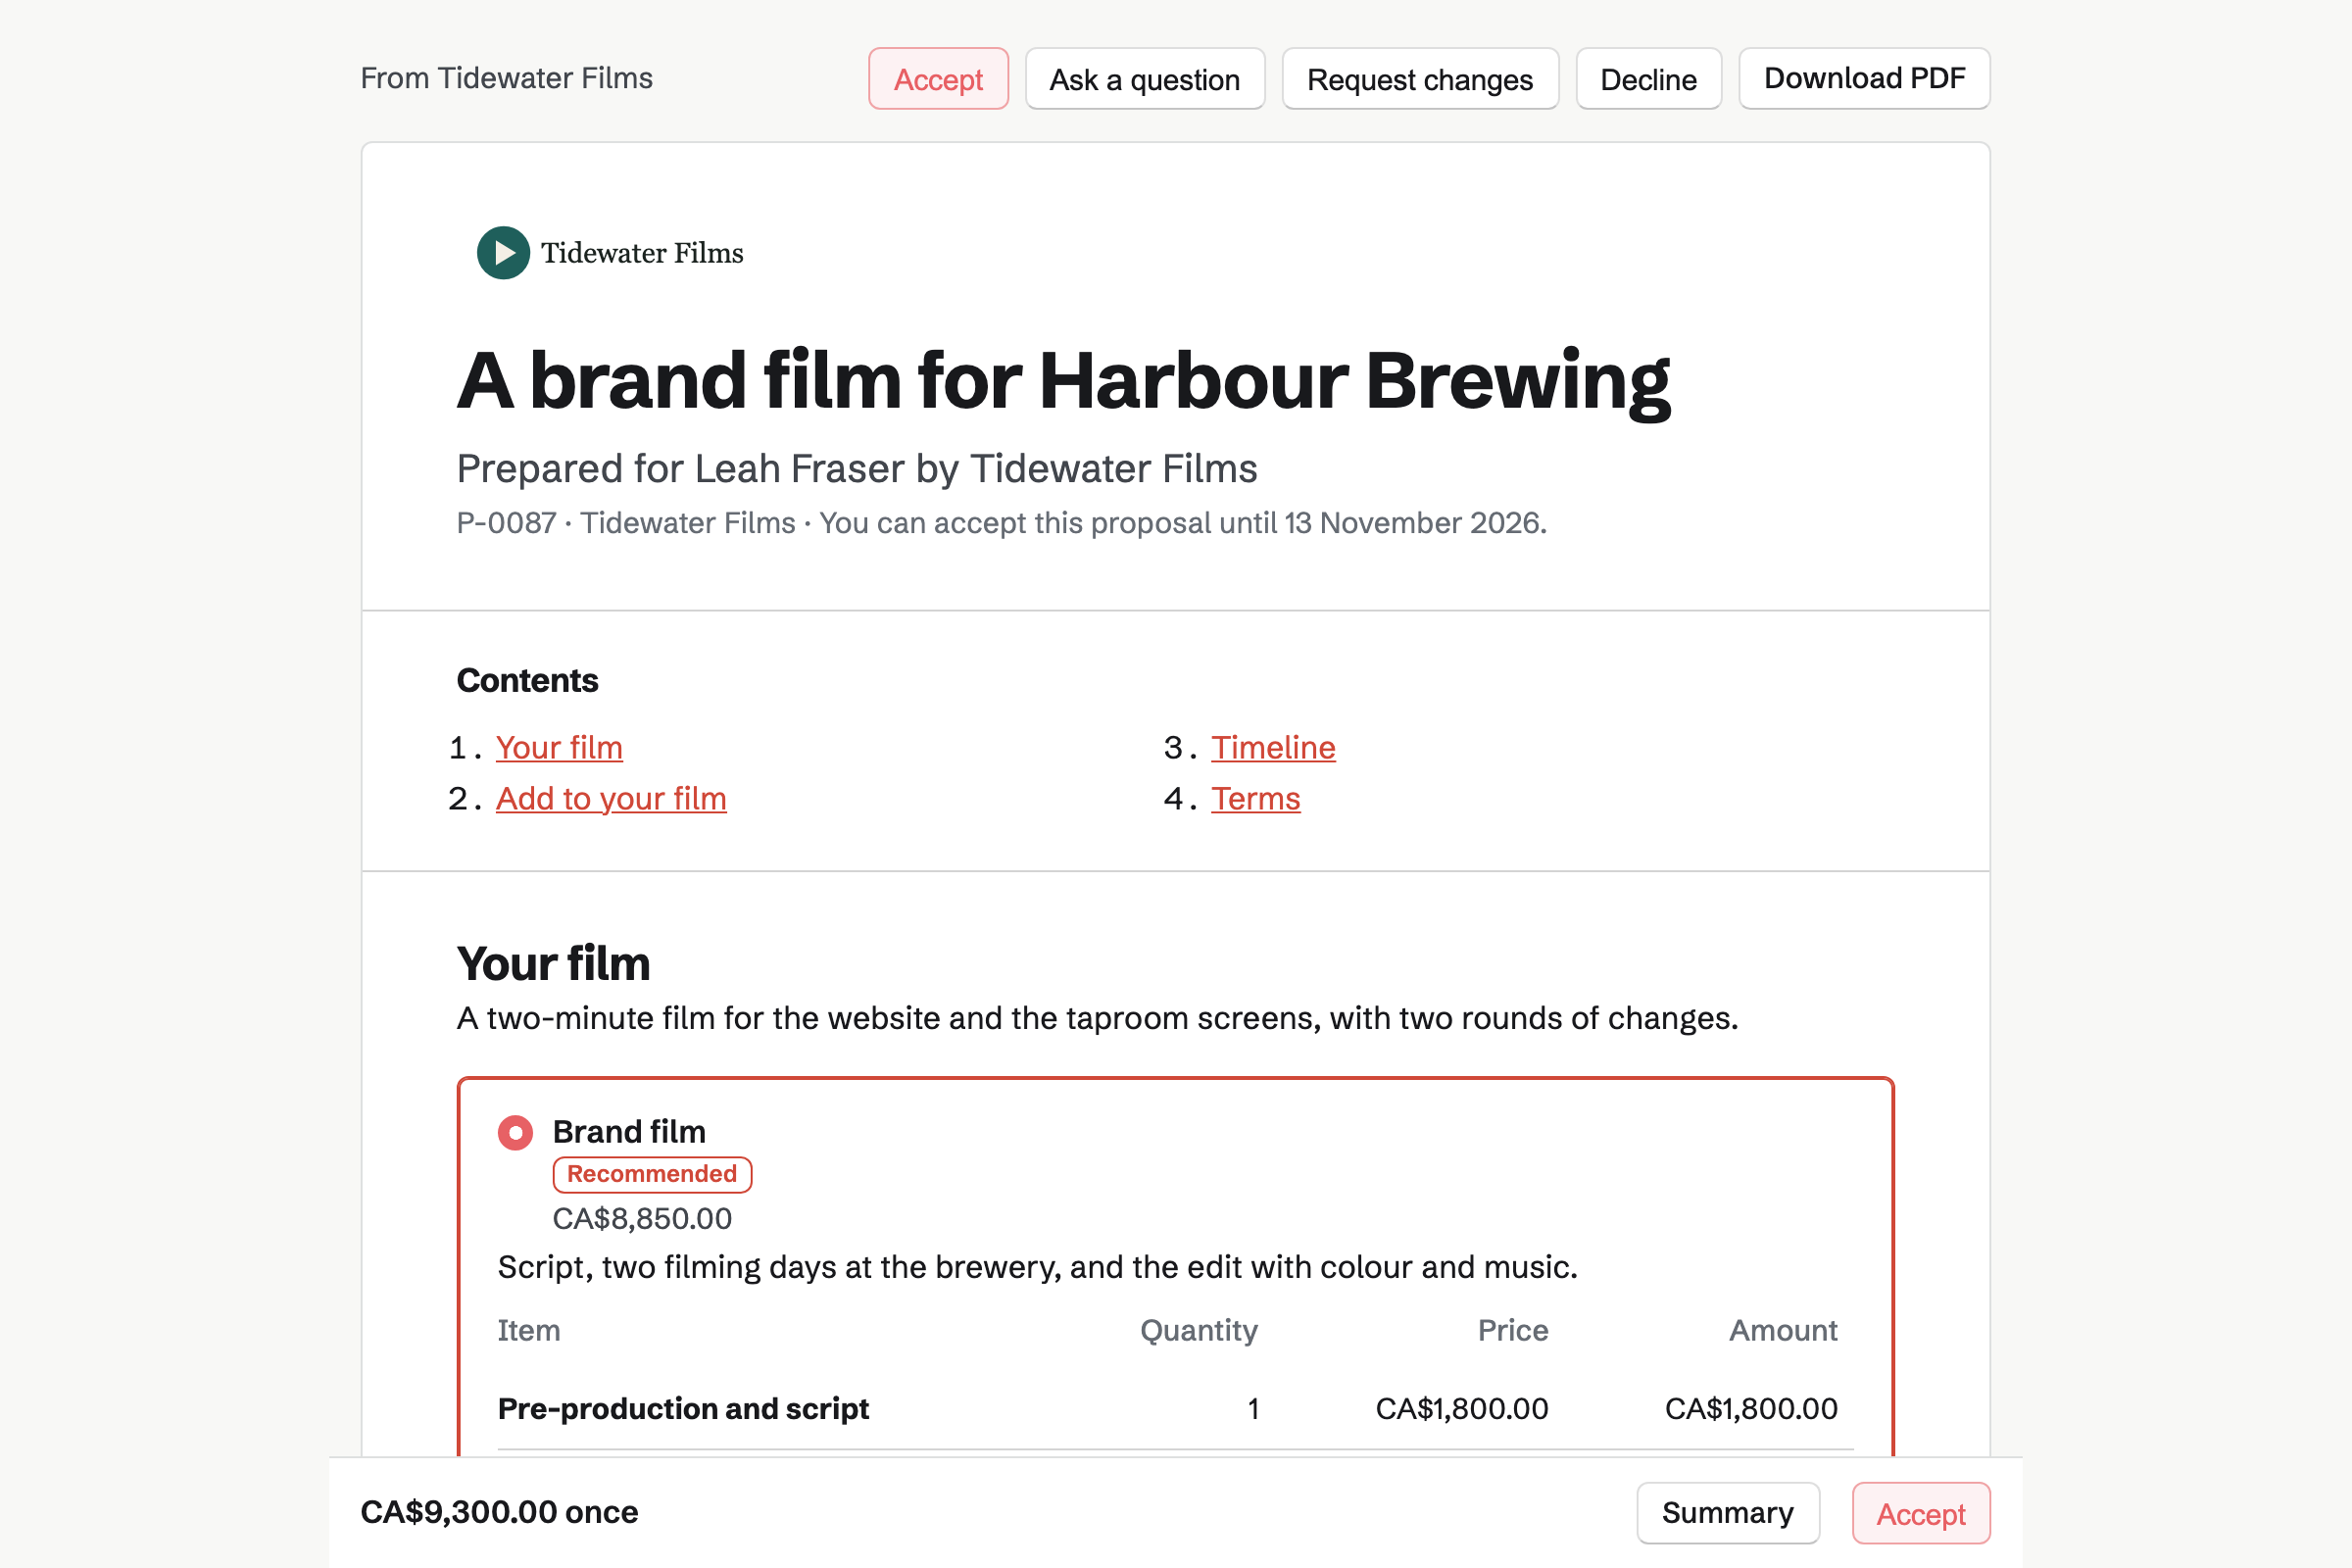Click the top Accept button
The image size is (2352, 1568).
pos(938,79)
